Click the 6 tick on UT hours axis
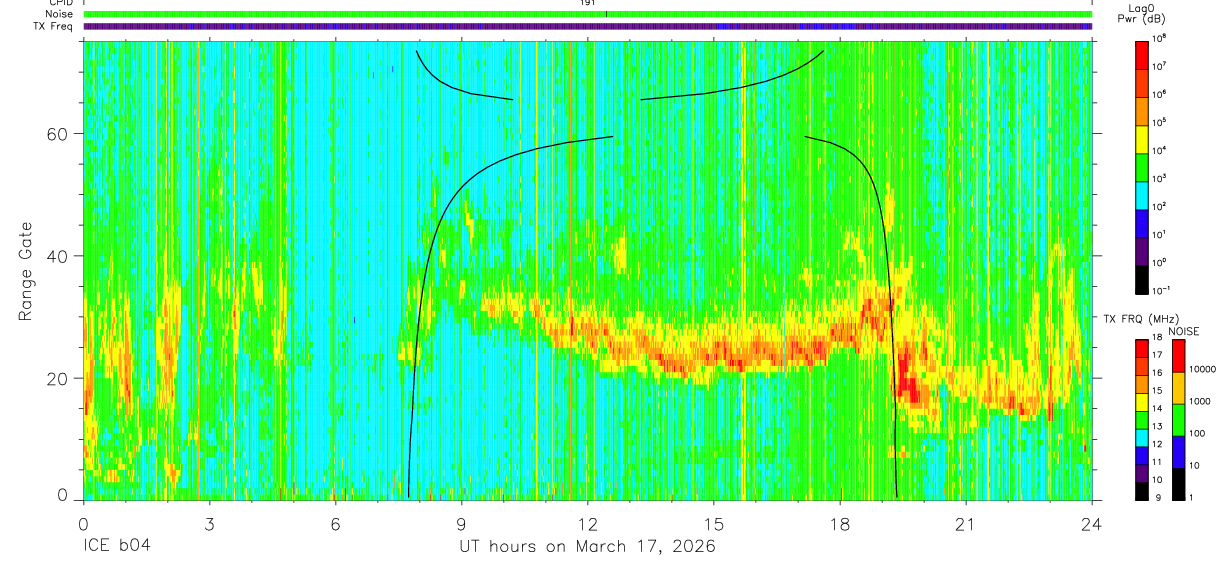The image size is (1228, 567). [x=335, y=524]
